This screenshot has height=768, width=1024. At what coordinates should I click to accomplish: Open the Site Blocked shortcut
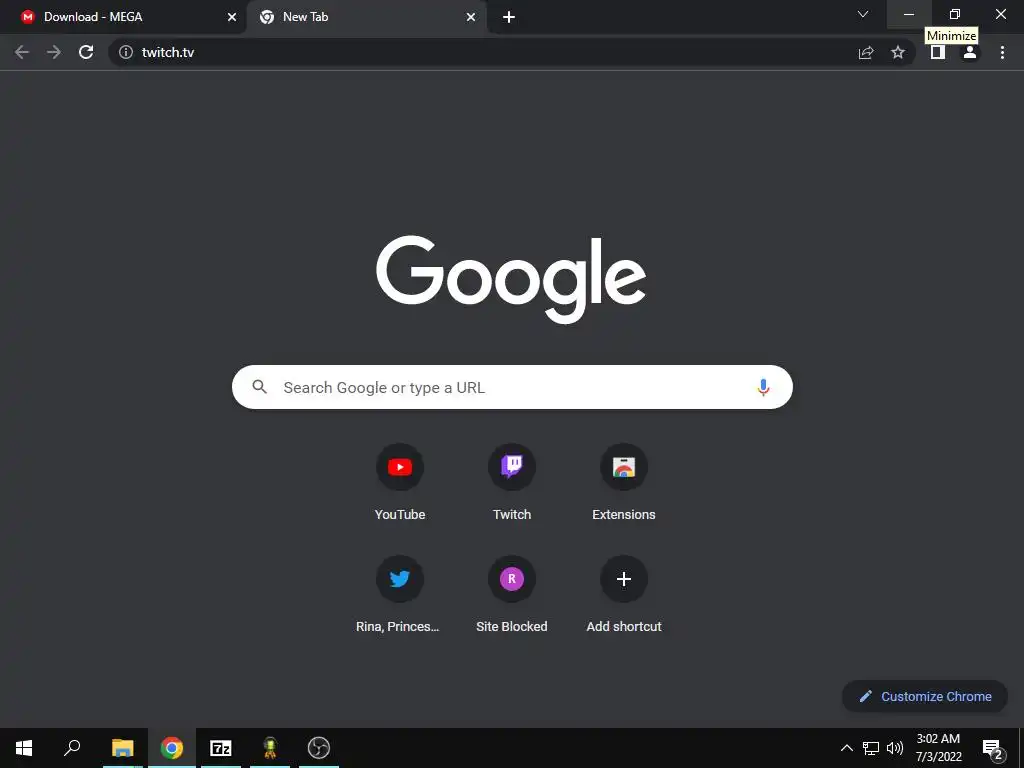pos(512,594)
